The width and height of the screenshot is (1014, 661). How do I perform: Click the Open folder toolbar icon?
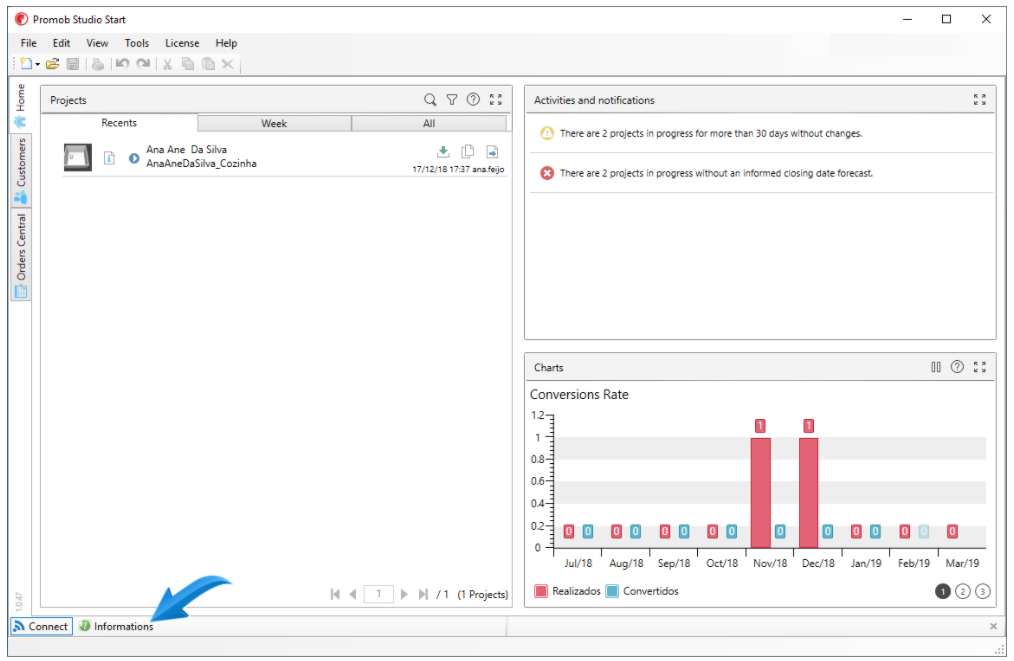52,63
